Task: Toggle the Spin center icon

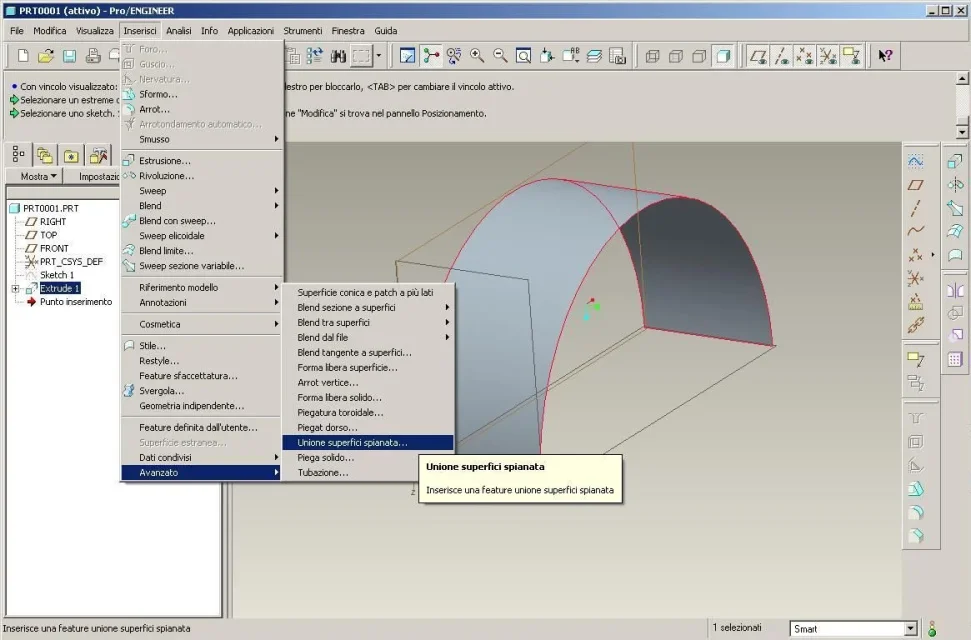Action: click(x=431, y=56)
